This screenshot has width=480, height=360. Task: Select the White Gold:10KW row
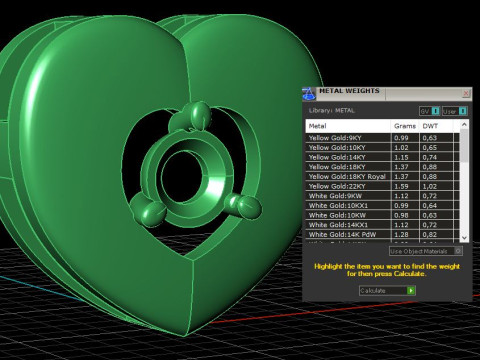click(x=382, y=215)
